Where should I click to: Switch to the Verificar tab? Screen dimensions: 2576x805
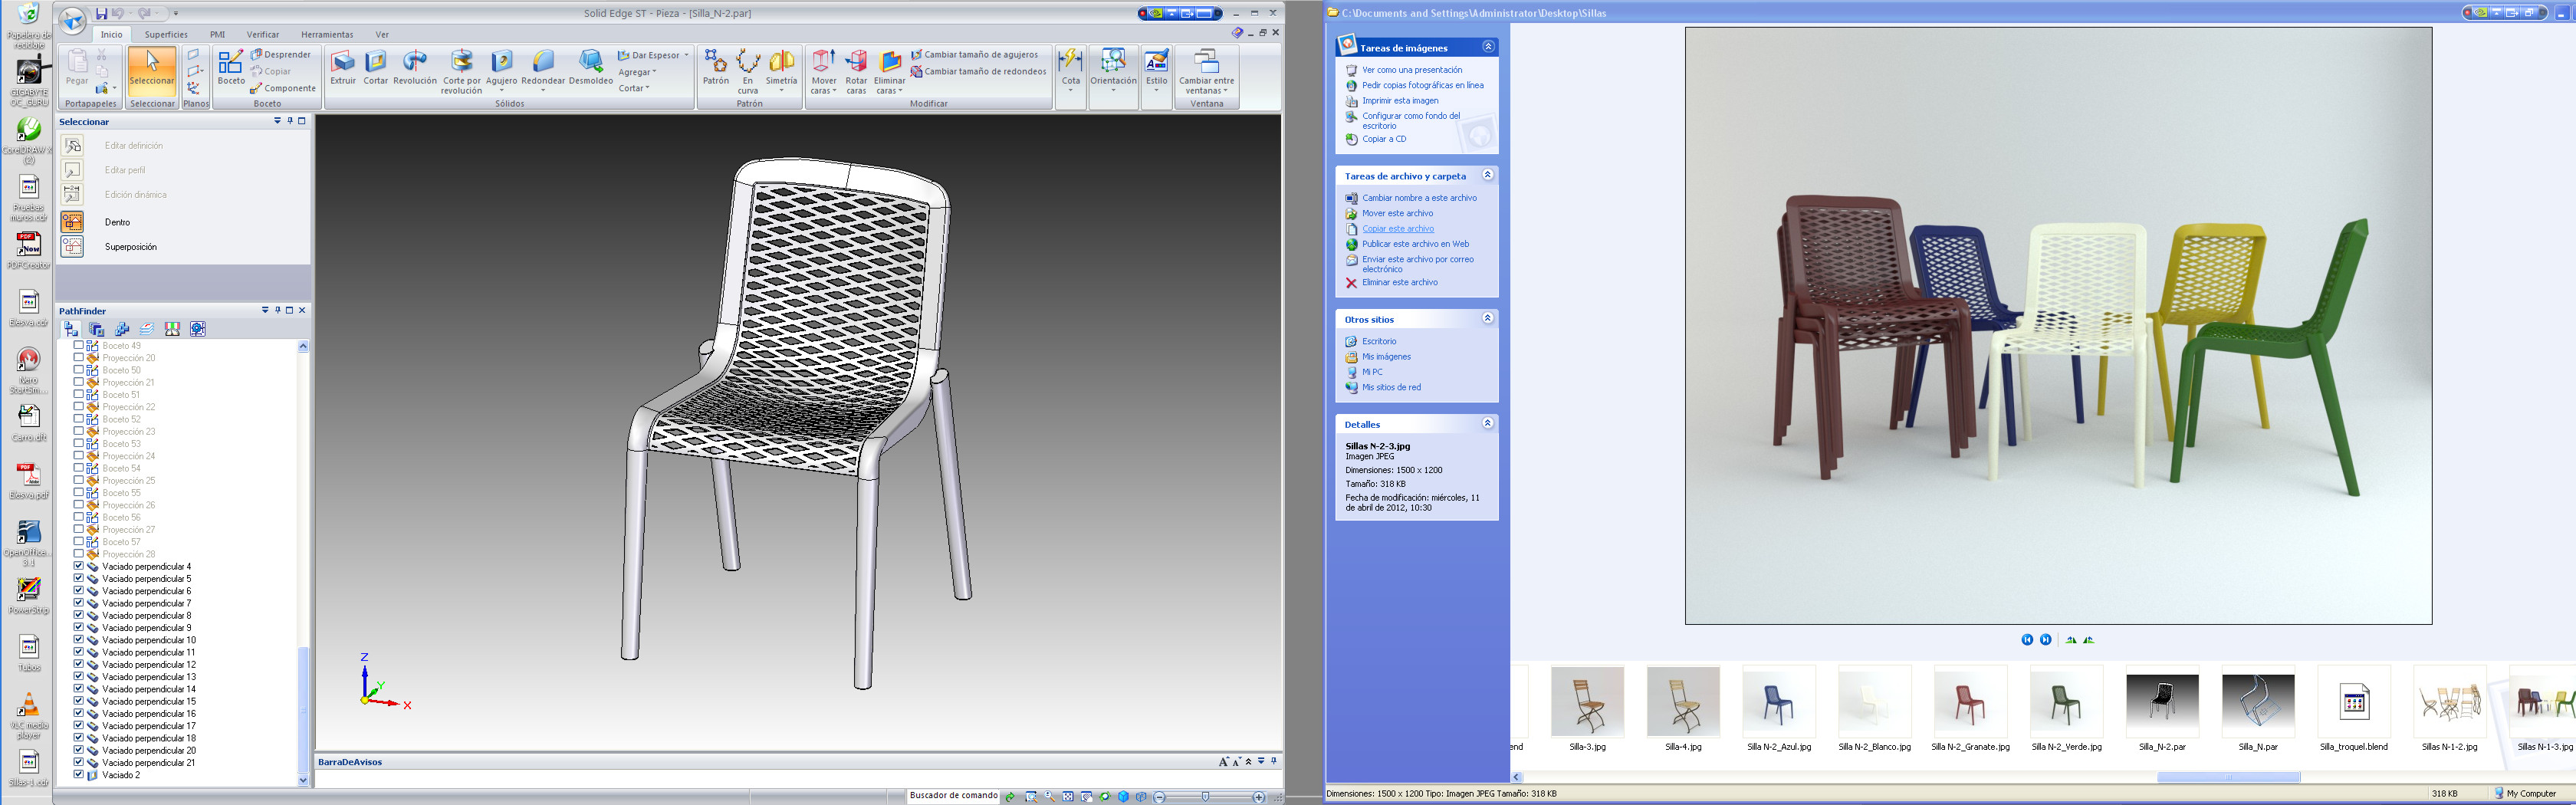[263, 34]
